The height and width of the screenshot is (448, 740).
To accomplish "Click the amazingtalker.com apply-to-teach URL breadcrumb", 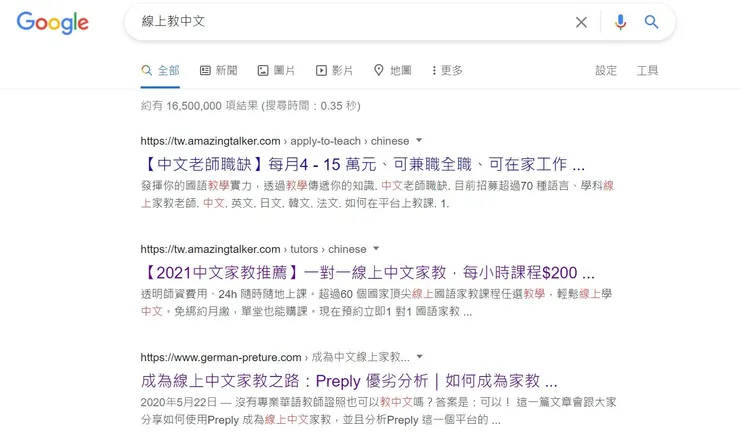I will click(275, 141).
